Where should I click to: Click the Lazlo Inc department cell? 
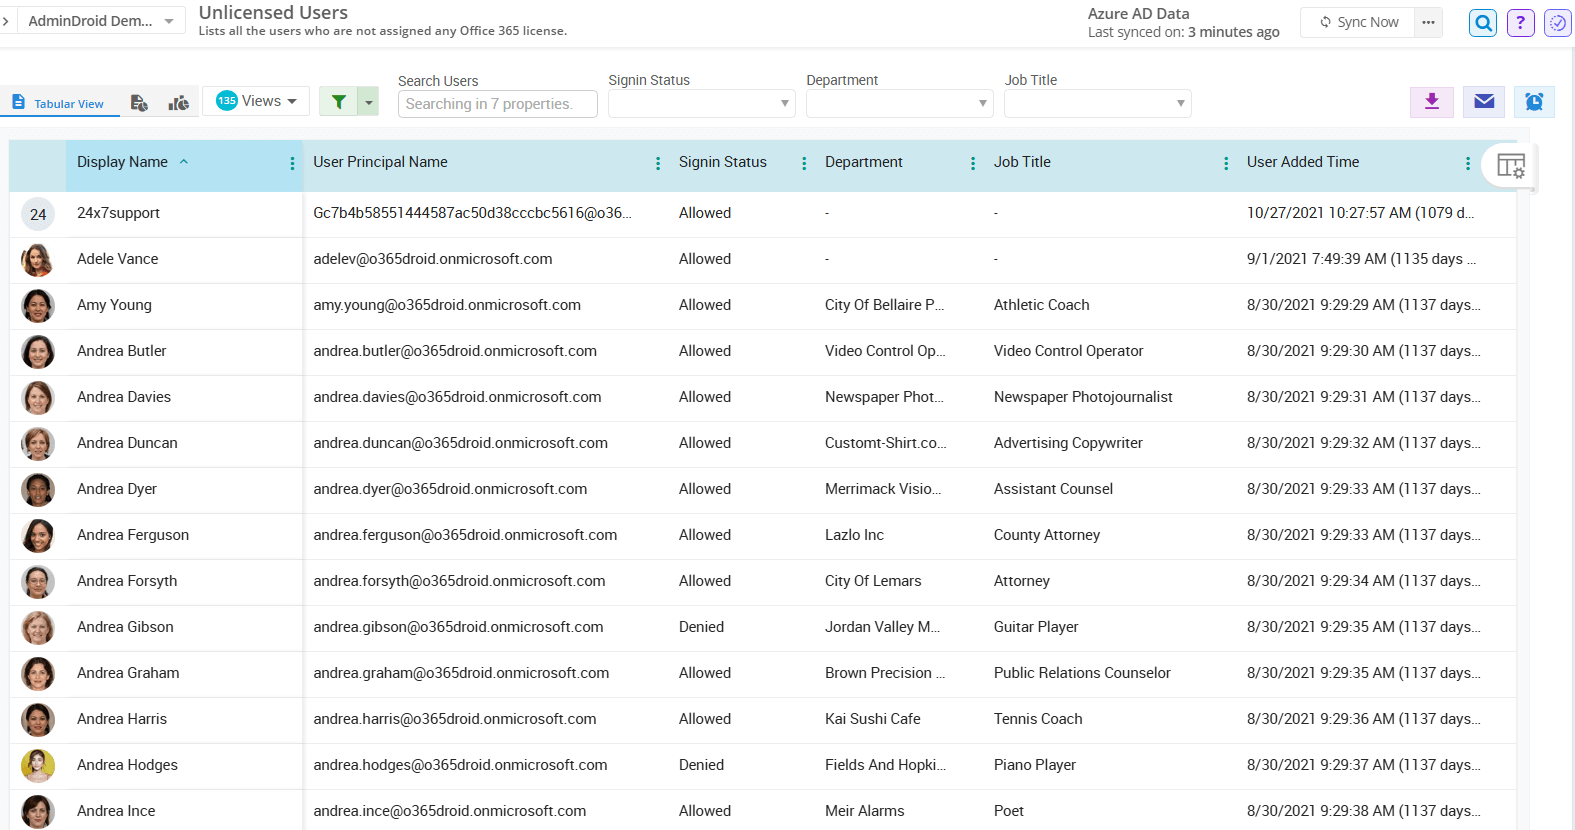click(854, 535)
